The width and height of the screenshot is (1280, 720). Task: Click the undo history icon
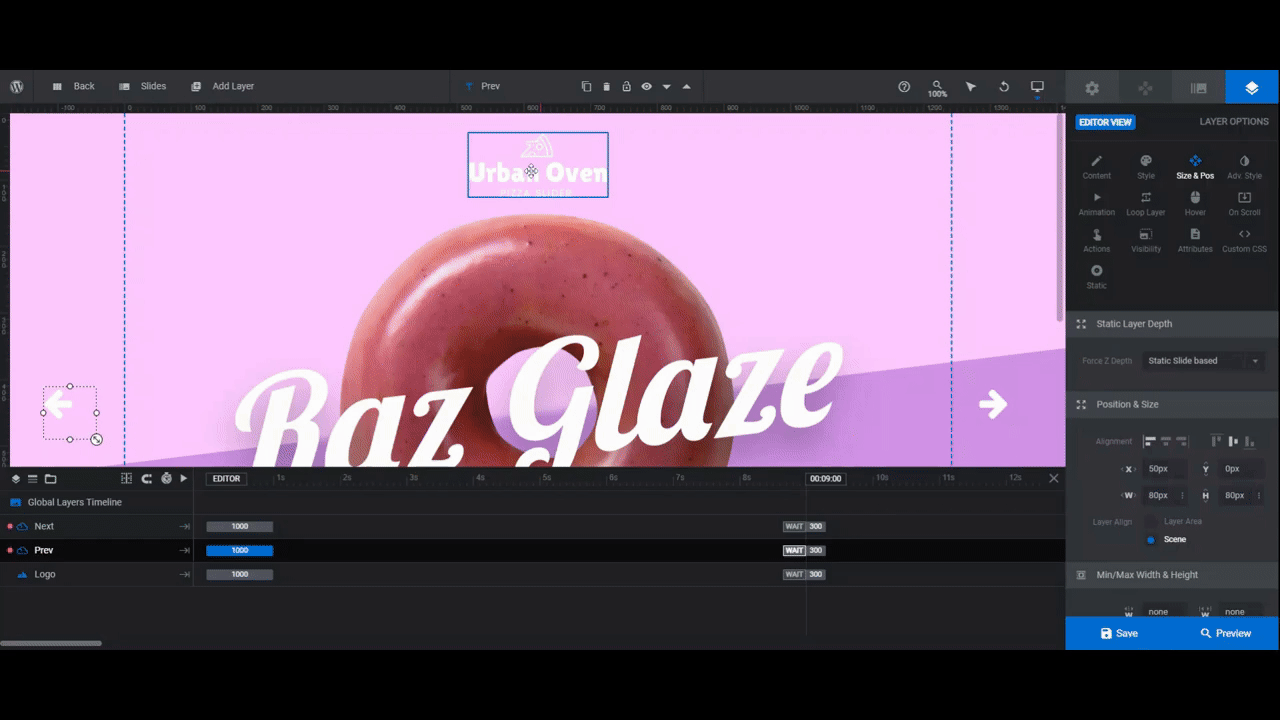click(x=1004, y=87)
